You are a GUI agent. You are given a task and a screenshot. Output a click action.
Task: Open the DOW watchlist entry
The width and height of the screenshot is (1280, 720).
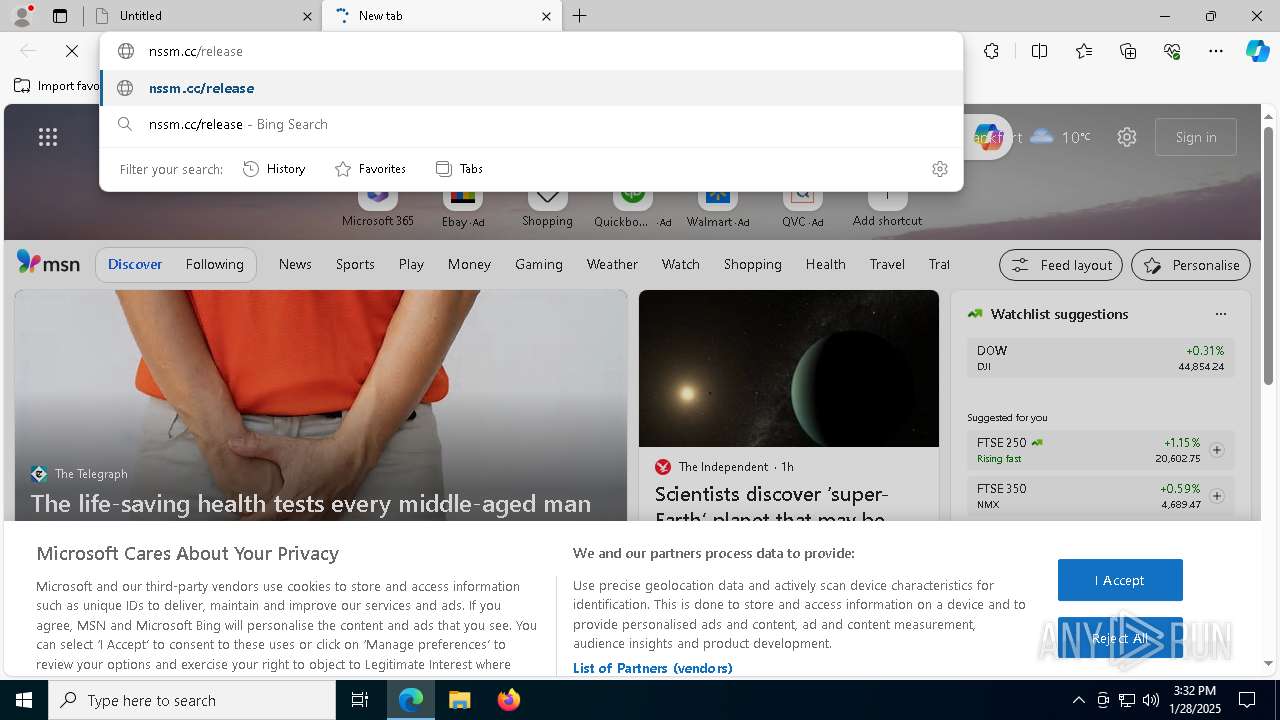click(1100, 358)
